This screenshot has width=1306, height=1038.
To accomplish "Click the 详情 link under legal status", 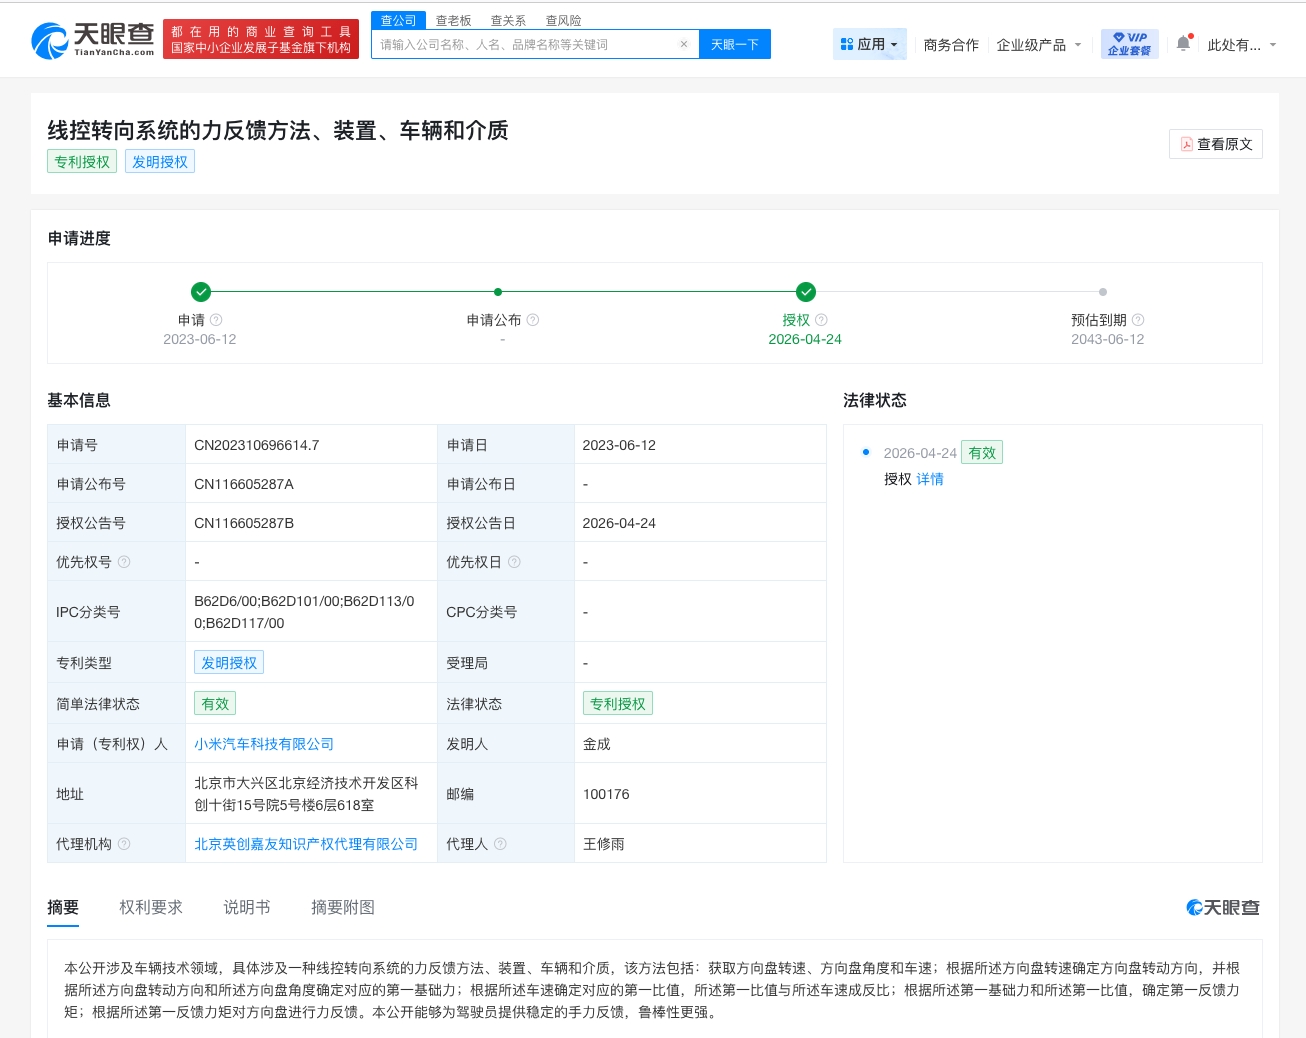I will pyautogui.click(x=930, y=479).
